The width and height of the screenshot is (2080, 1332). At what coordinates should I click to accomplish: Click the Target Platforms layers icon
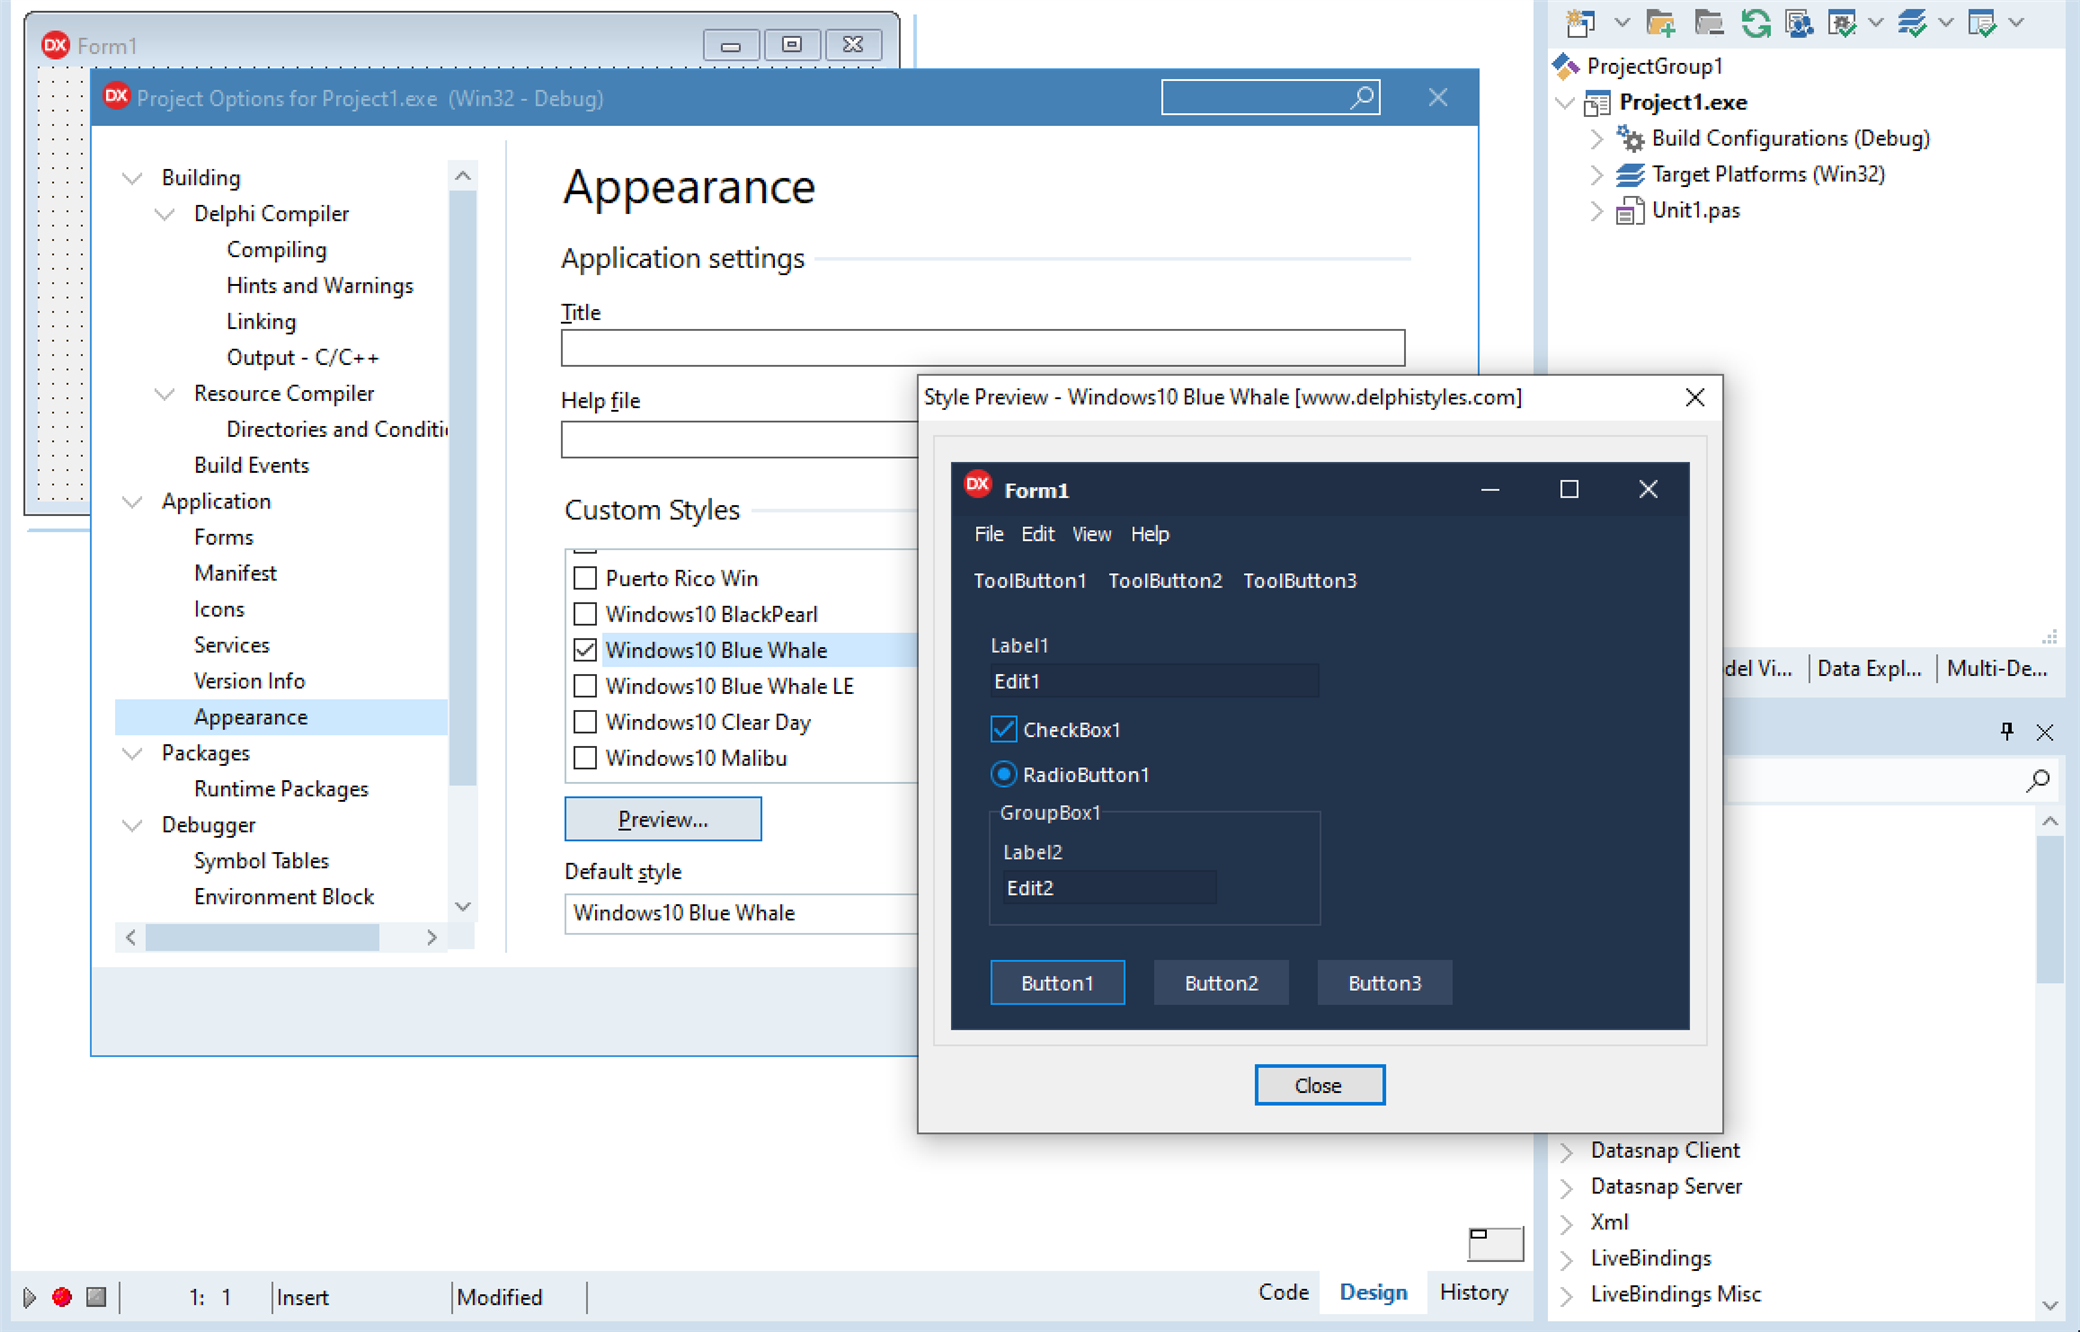pos(1630,174)
